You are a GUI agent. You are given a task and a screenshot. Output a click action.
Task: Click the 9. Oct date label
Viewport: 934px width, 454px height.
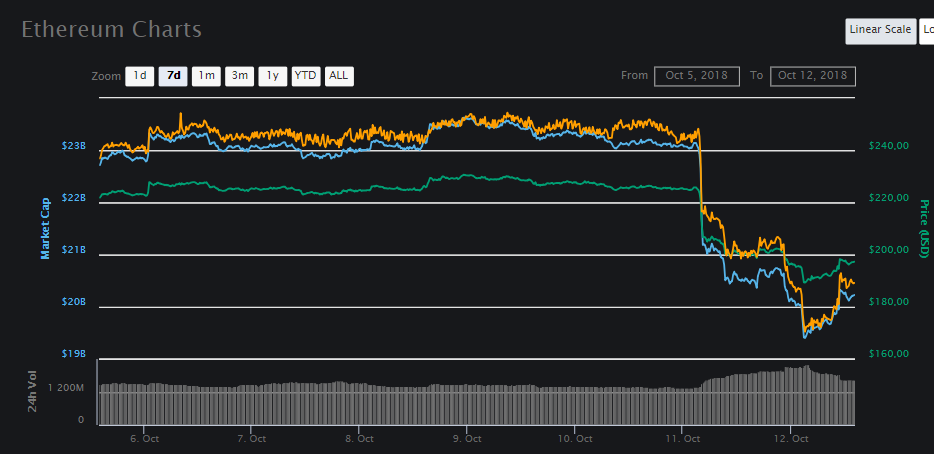pos(467,439)
